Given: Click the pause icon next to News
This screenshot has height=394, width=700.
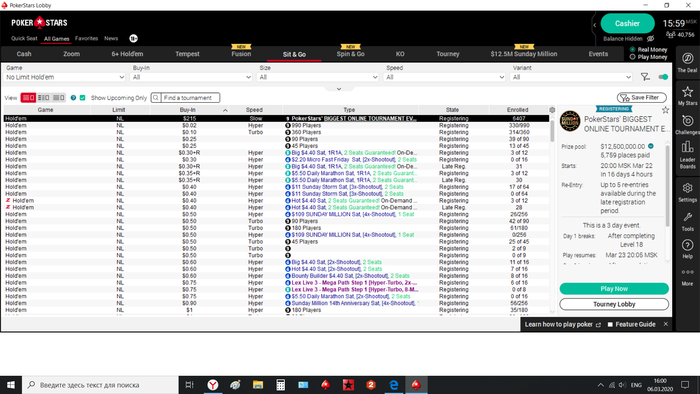Looking at the screenshot, I should click(x=133, y=38).
